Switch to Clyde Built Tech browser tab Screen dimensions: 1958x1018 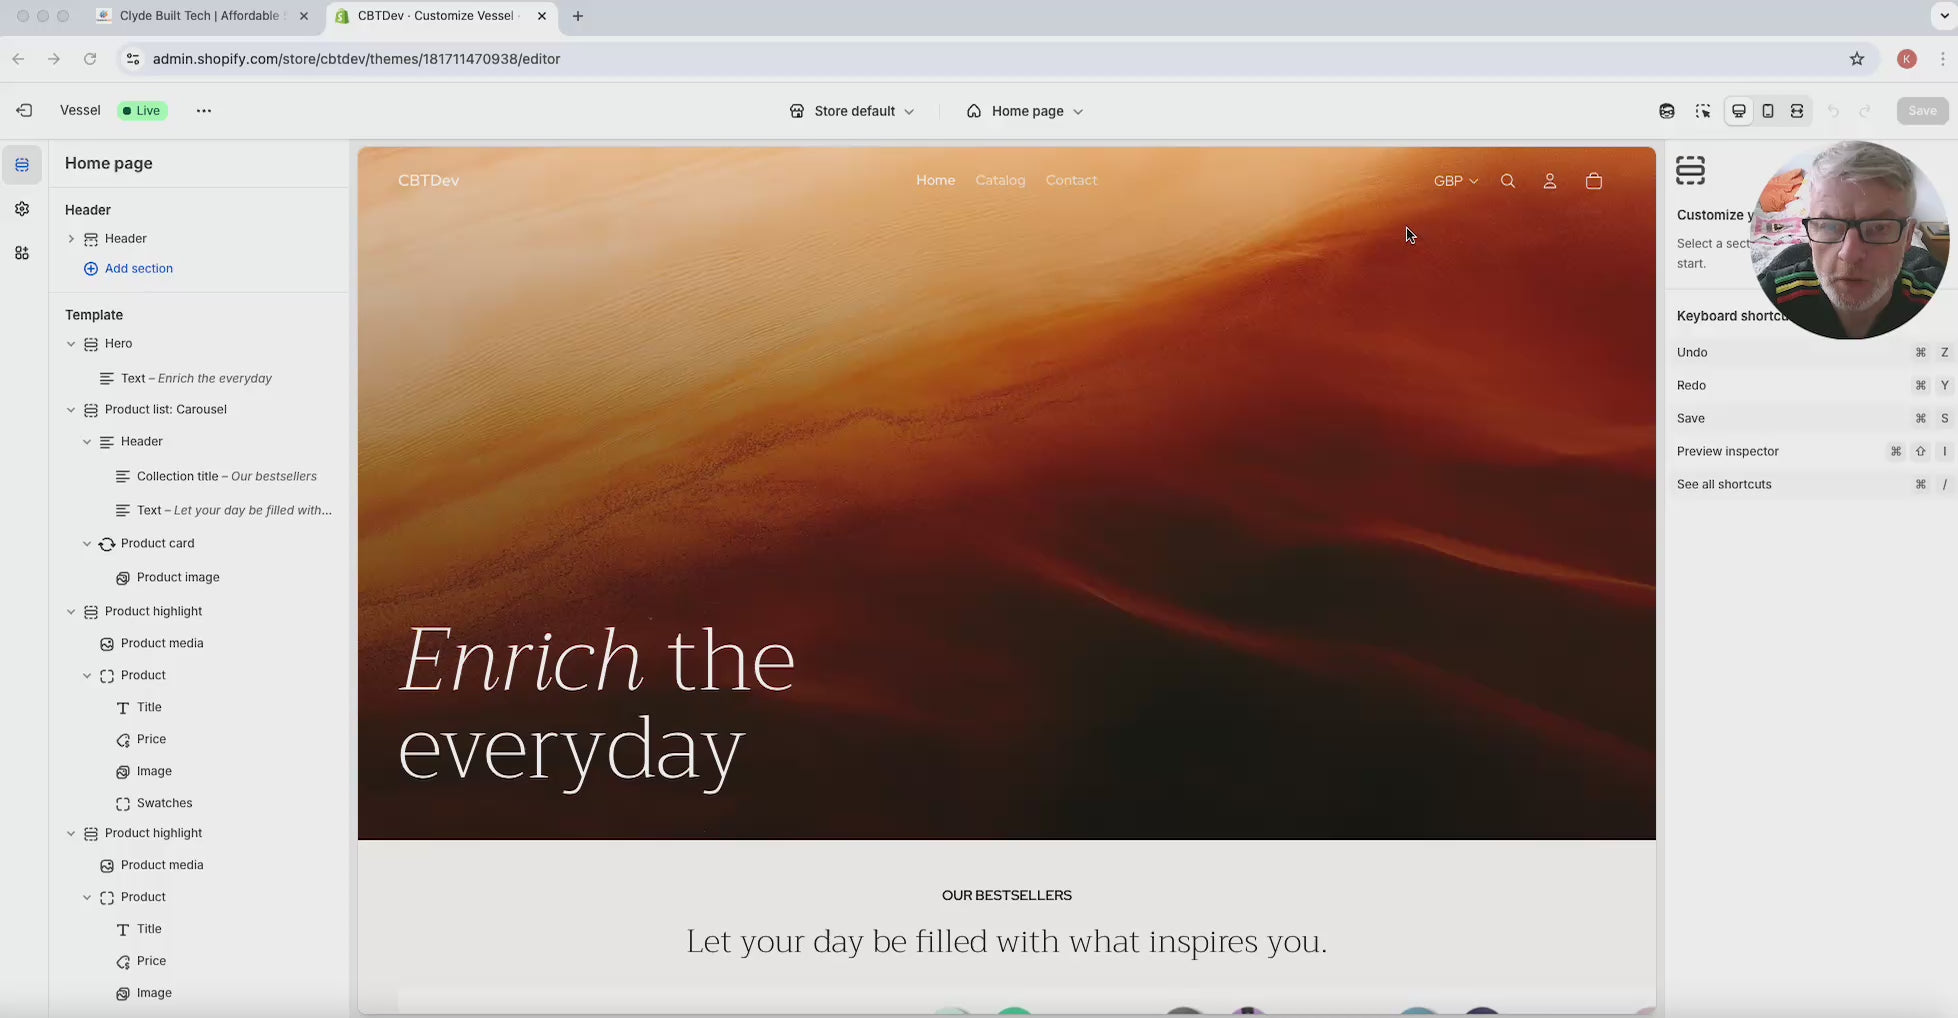pos(199,16)
